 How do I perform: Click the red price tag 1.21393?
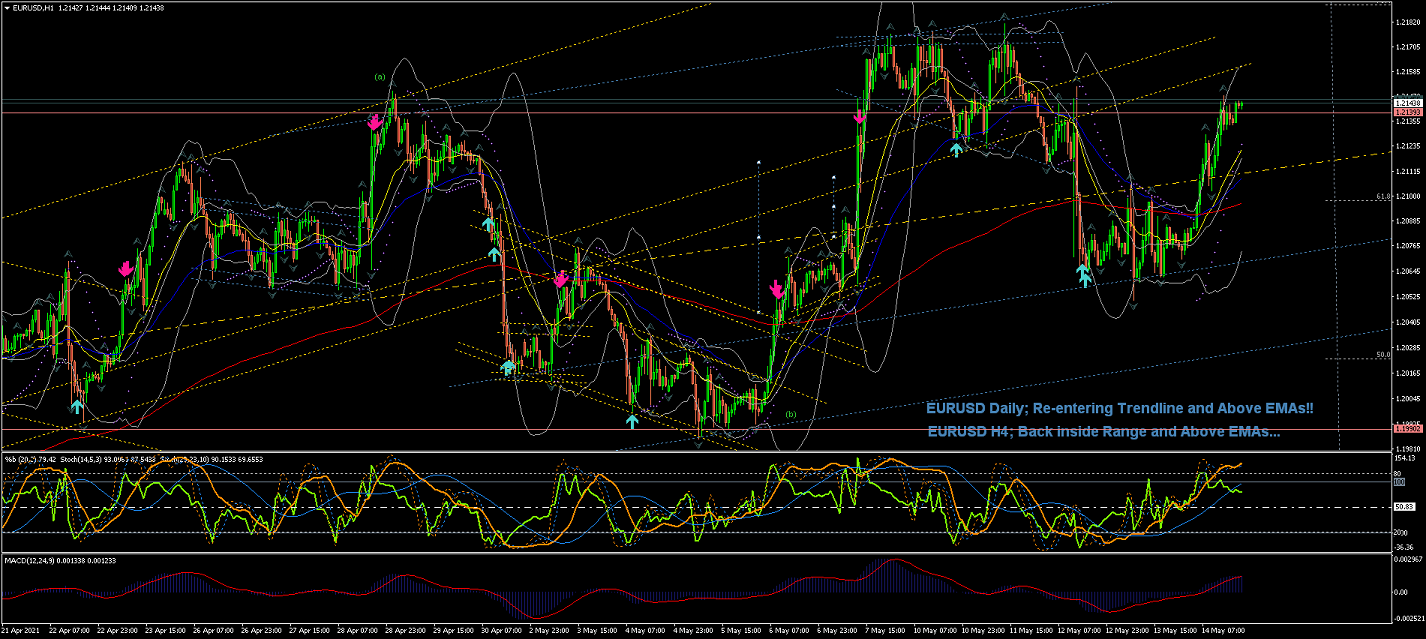(x=1407, y=113)
